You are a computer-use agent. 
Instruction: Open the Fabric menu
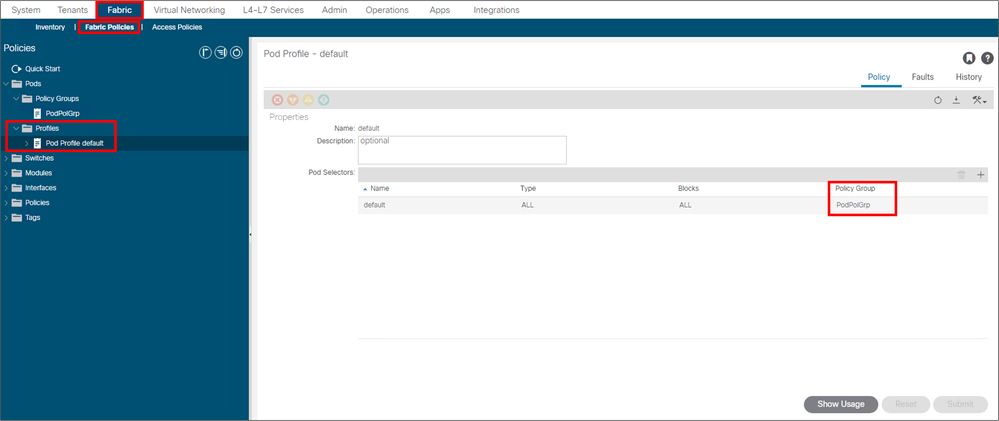coord(120,10)
